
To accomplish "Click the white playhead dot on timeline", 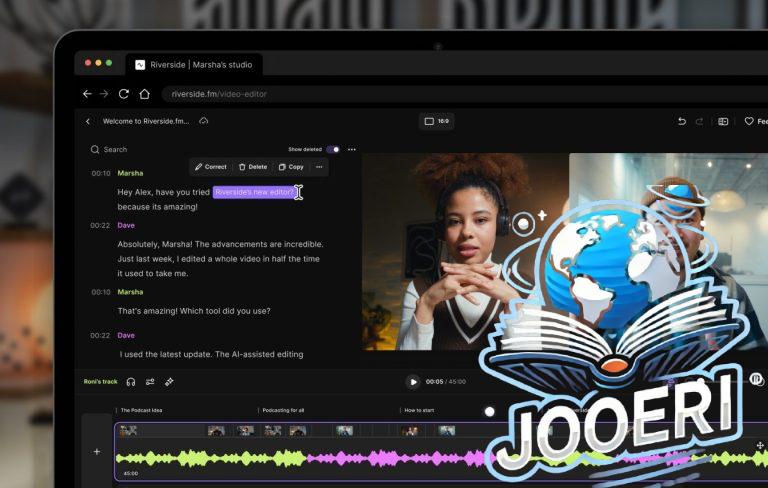I will [x=489, y=412].
